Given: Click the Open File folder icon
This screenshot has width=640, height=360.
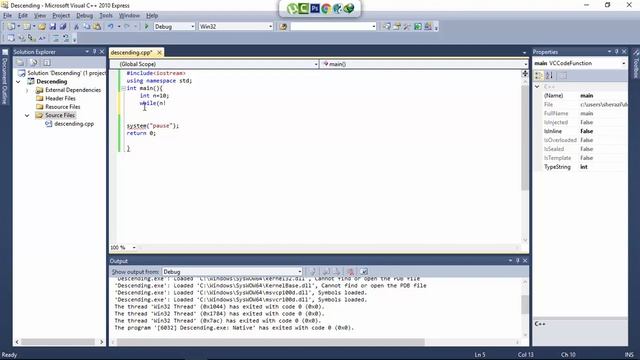Looking at the screenshot, I should pyautogui.click(x=42, y=27).
